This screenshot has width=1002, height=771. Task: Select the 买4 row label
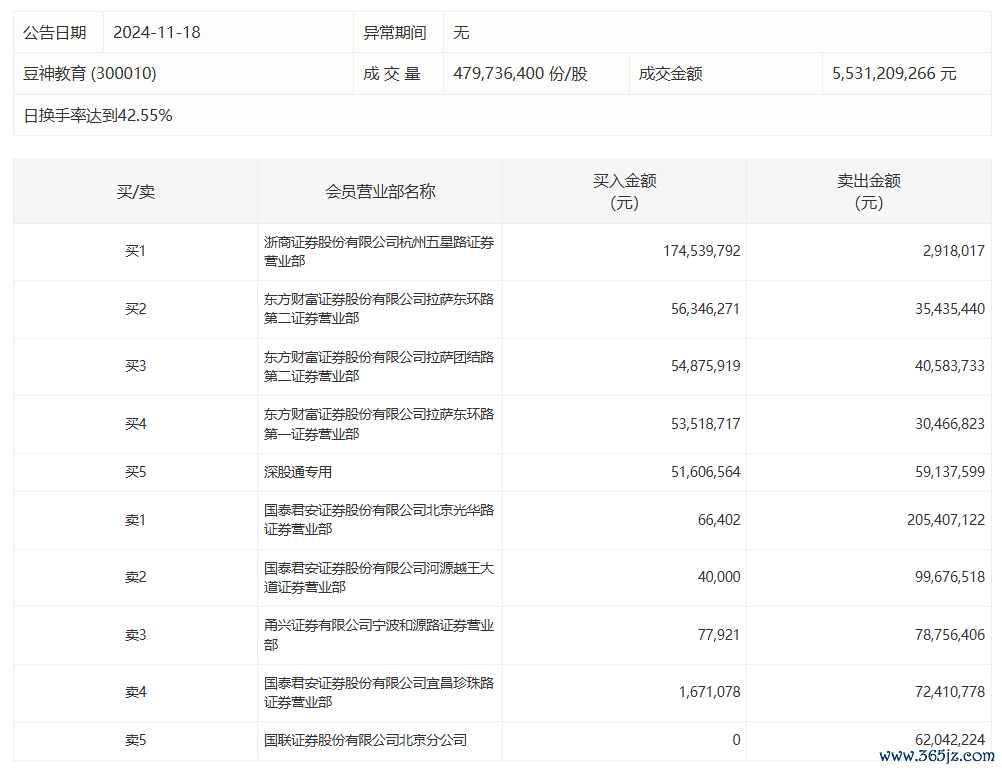(x=135, y=424)
